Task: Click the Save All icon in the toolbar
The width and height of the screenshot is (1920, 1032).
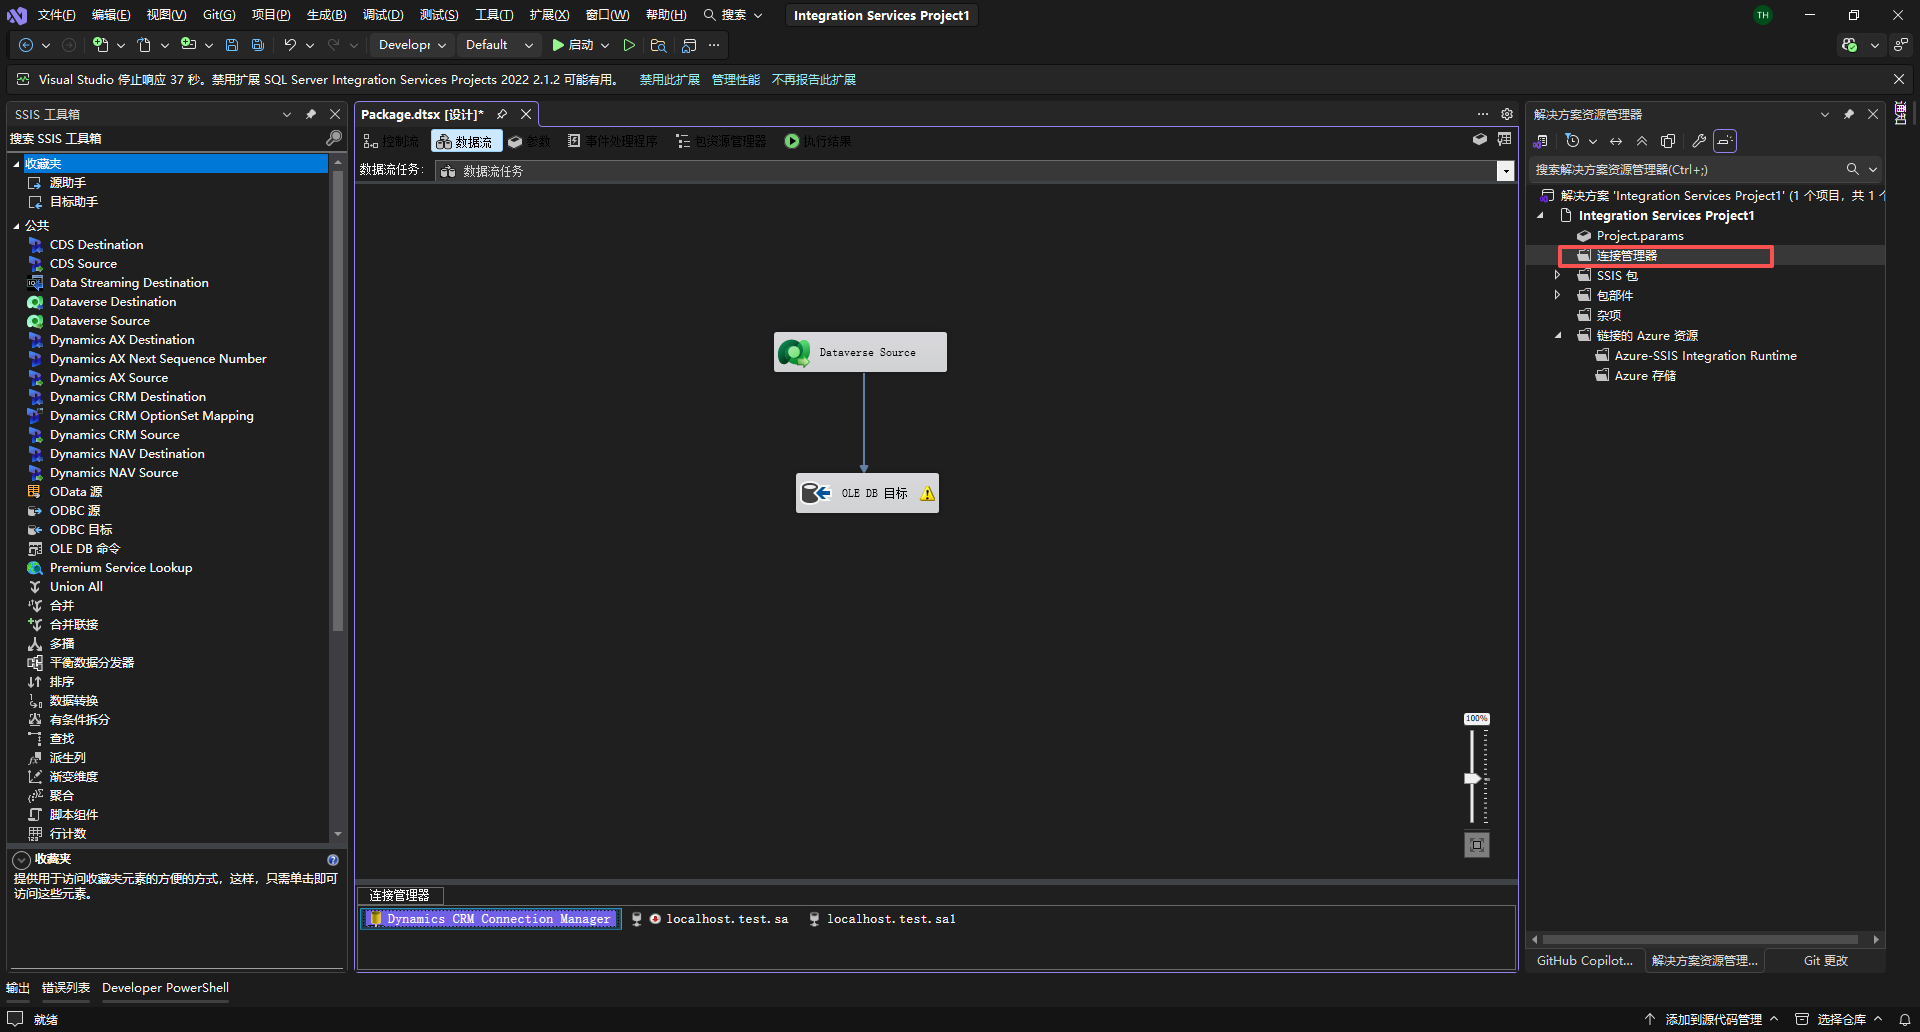Action: point(258,45)
